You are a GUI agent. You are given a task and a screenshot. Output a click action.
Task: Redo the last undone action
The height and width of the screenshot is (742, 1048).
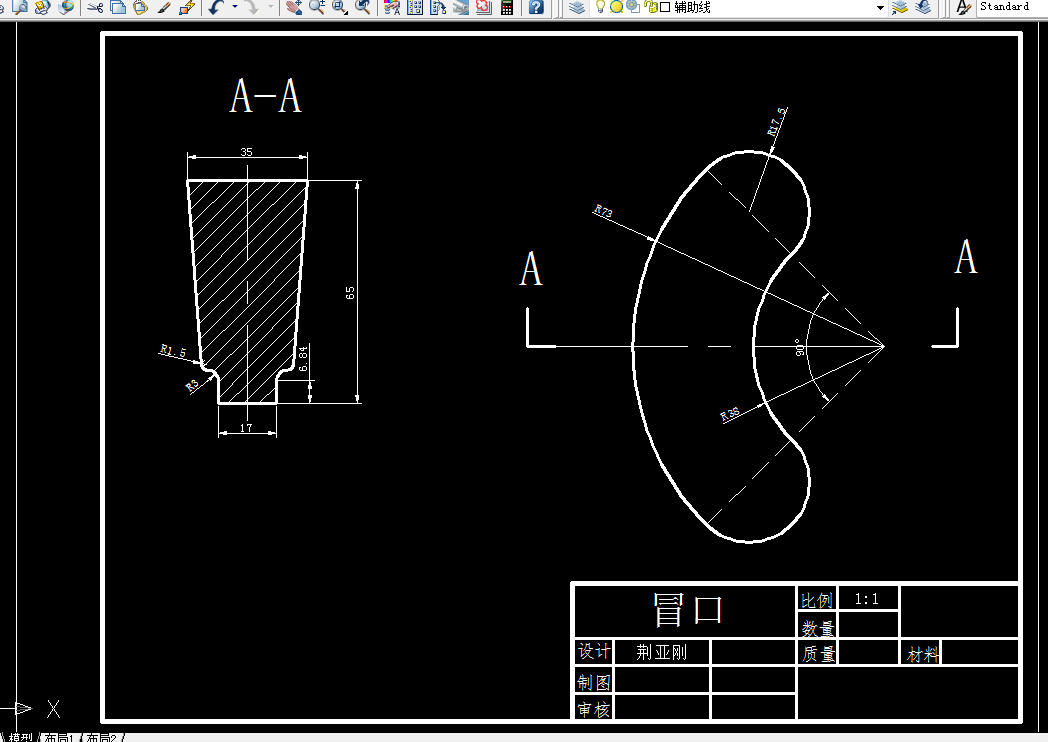pos(252,7)
